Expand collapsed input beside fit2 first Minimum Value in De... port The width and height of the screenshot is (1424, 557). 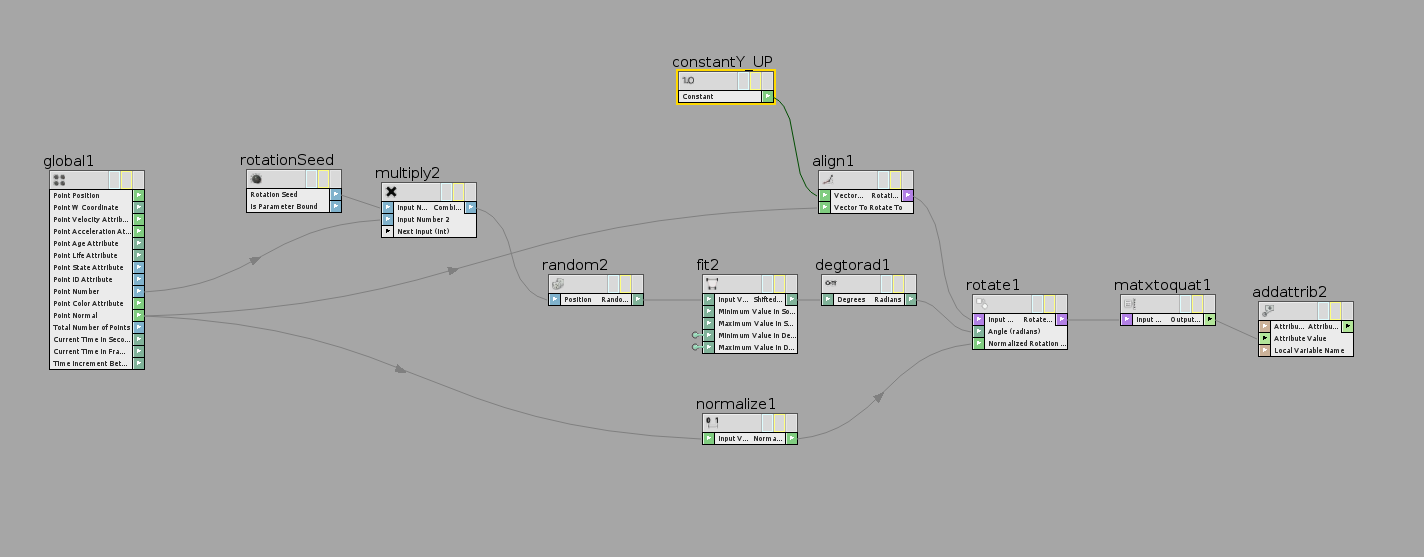click(696, 335)
